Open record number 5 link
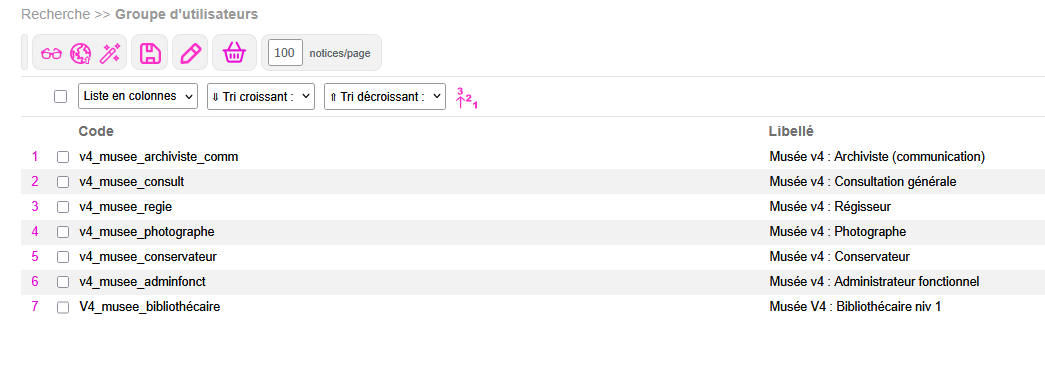The height and width of the screenshot is (366, 1045). (x=35, y=257)
